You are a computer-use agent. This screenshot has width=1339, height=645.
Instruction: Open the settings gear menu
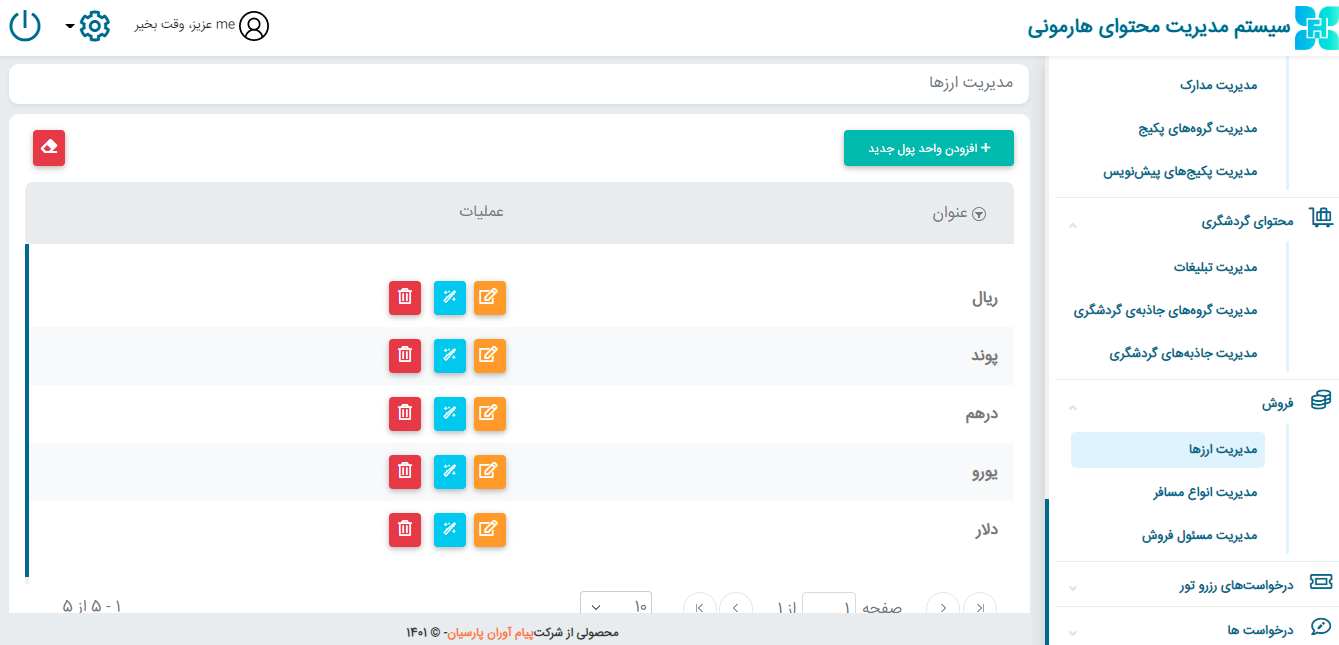94,26
